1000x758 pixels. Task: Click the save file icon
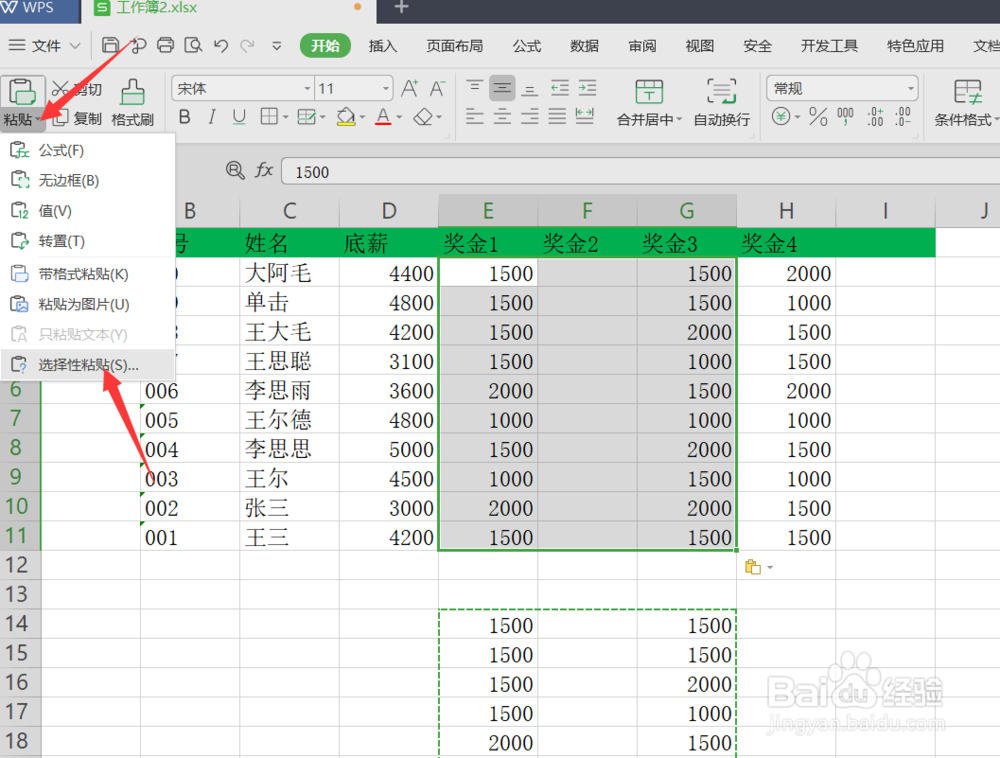(110, 45)
